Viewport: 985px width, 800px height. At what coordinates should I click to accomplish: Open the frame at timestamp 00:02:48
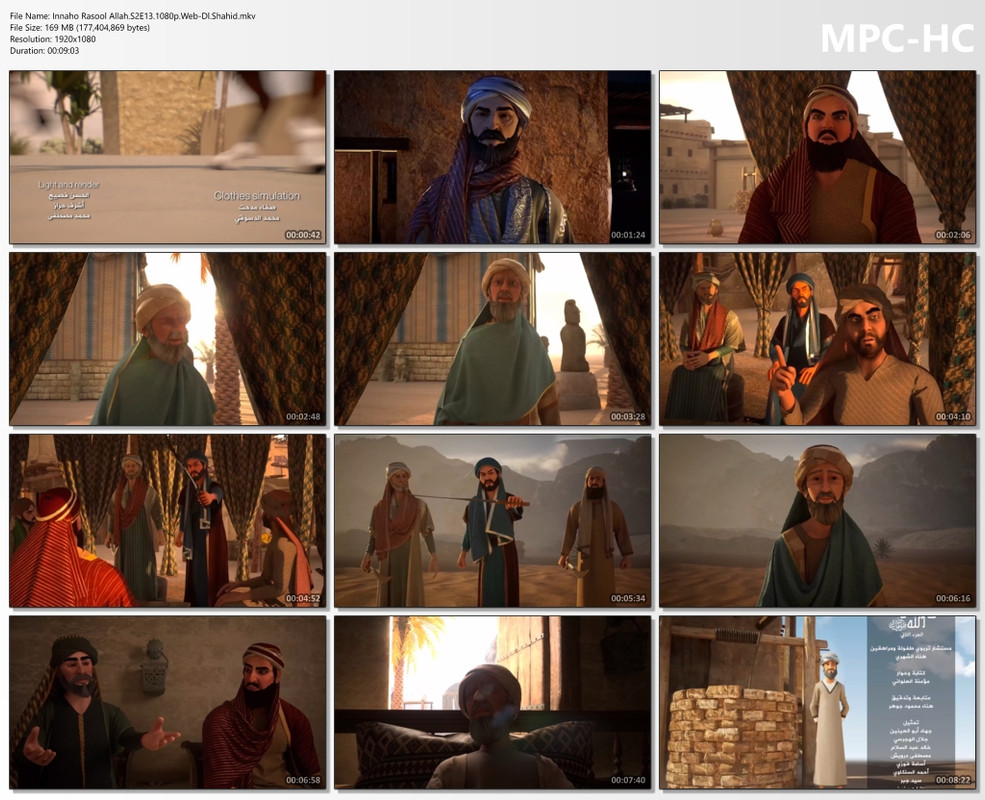point(168,339)
